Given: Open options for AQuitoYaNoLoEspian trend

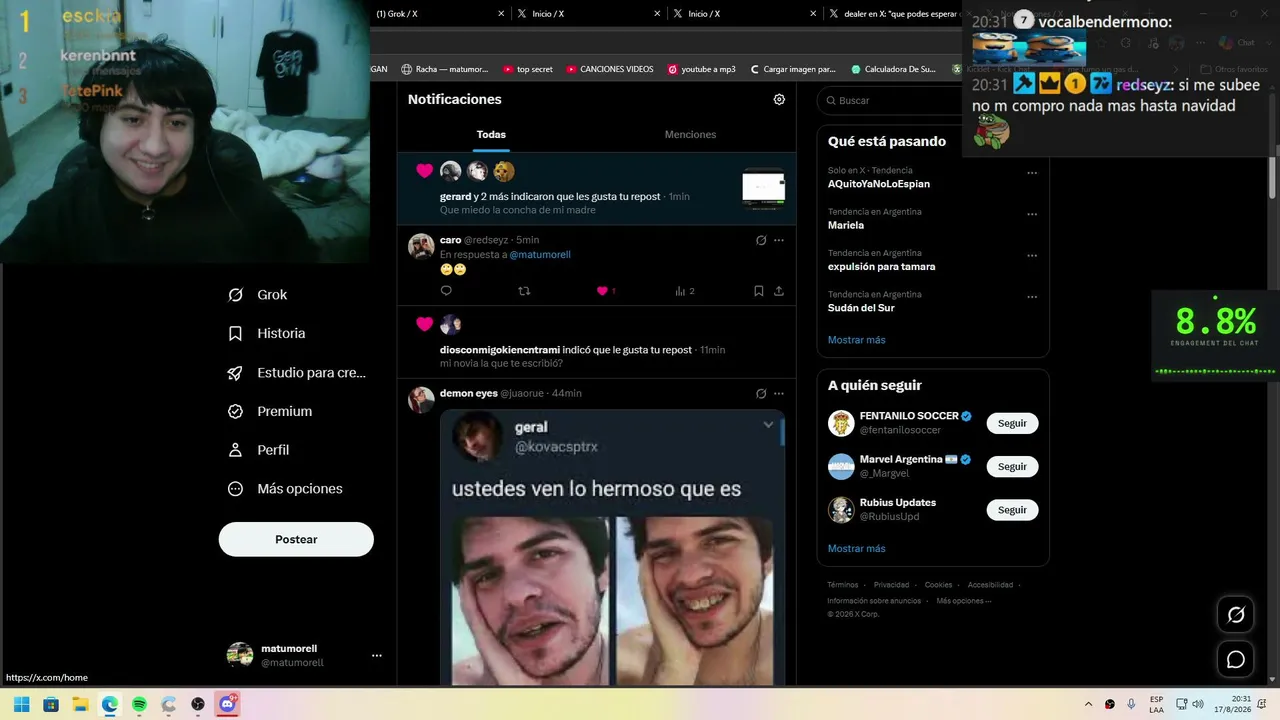Looking at the screenshot, I should tap(1032, 173).
